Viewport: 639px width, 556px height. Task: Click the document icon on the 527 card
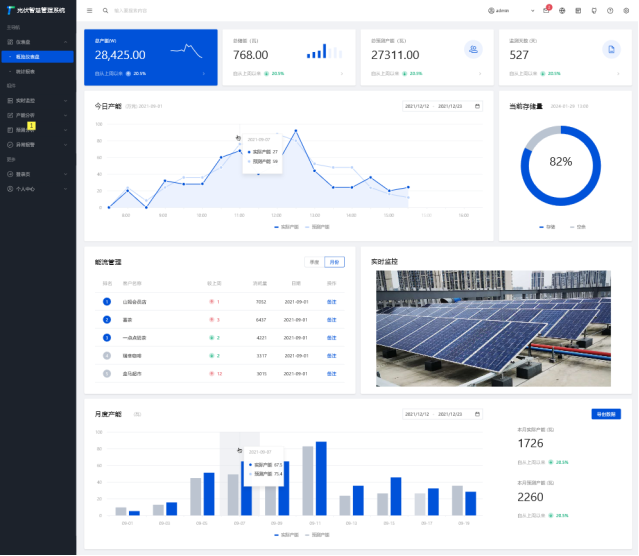[x=610, y=49]
